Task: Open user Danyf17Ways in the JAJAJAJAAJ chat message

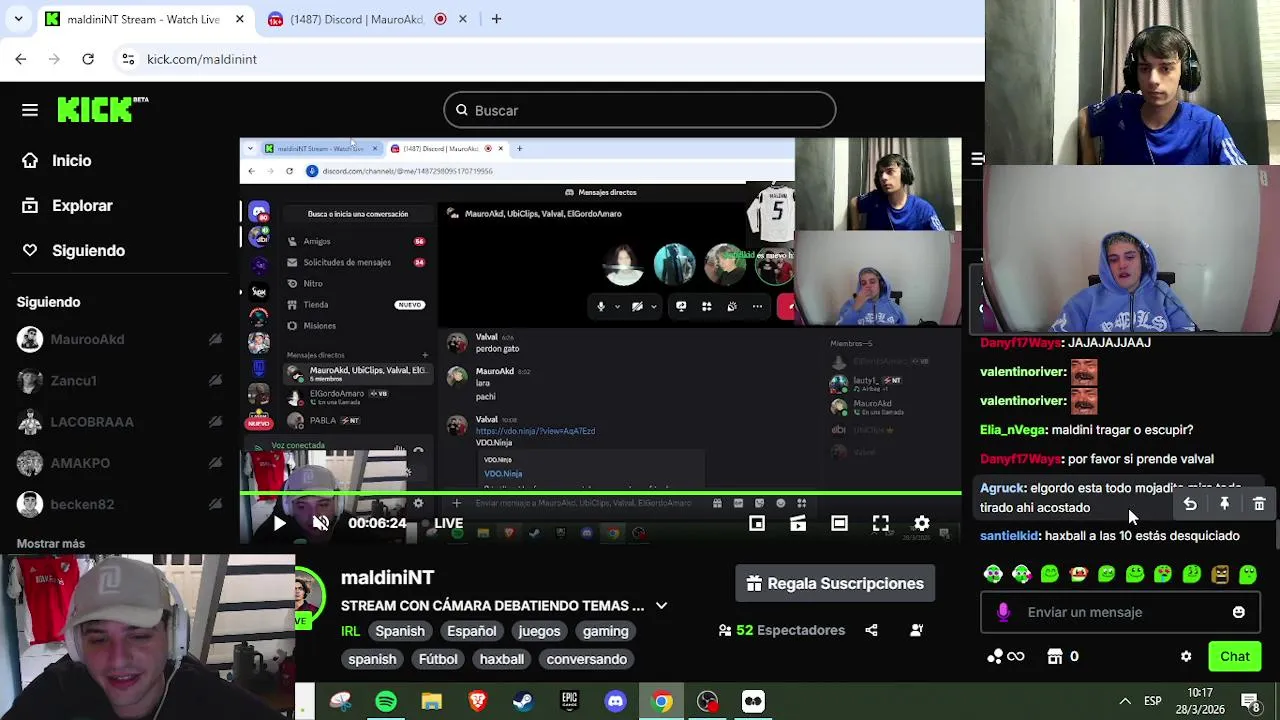Action: click(x=1020, y=342)
